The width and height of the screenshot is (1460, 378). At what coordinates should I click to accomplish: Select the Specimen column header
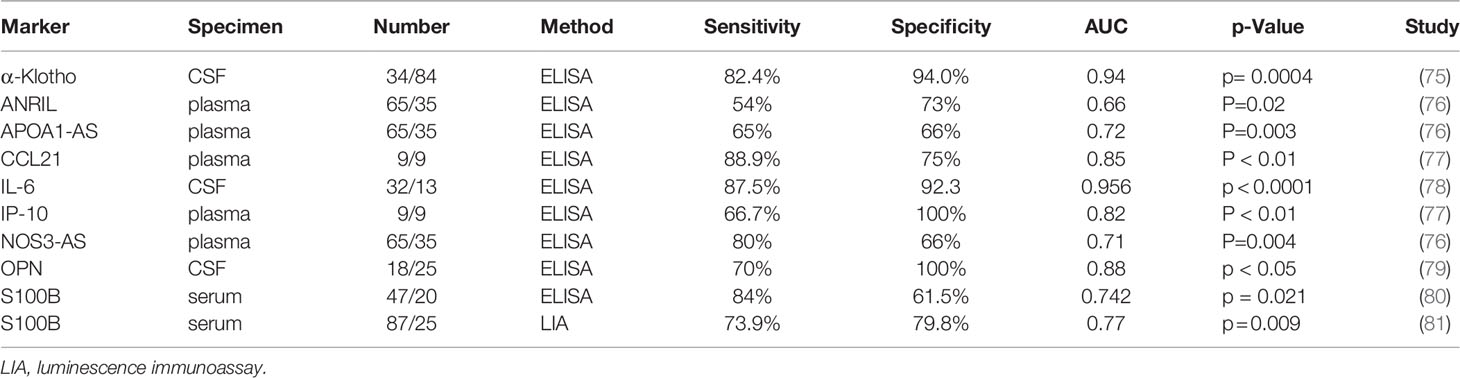(226, 29)
